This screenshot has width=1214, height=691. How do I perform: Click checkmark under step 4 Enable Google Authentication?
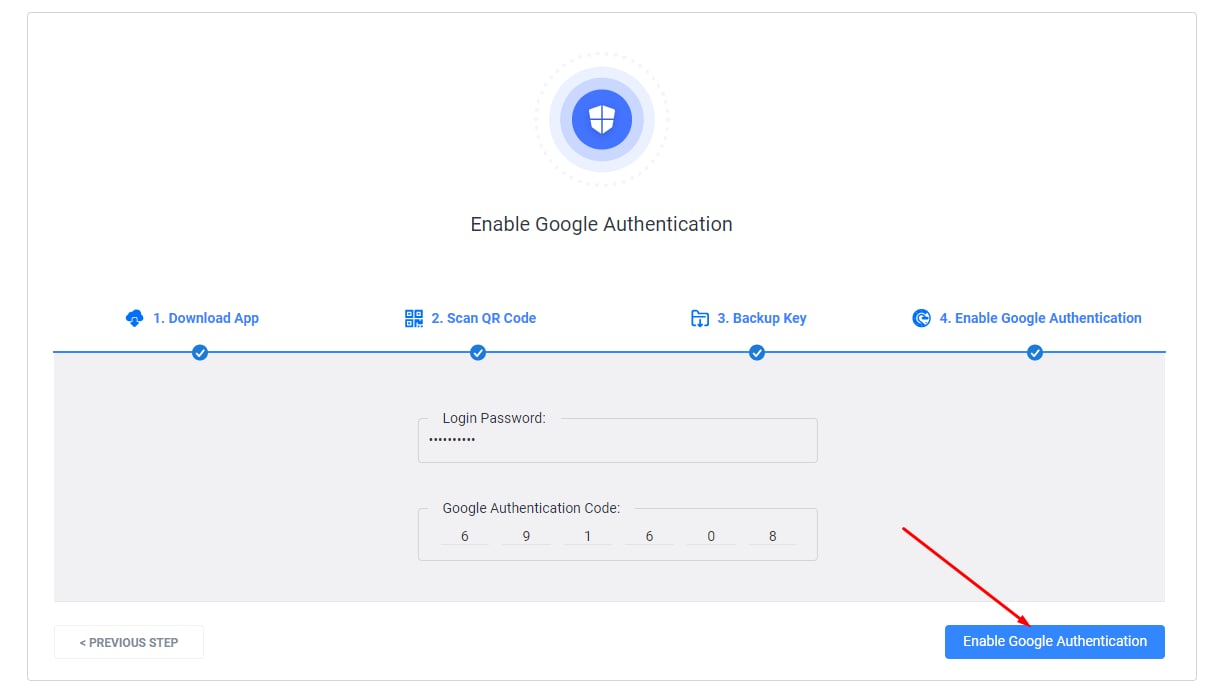click(1035, 352)
